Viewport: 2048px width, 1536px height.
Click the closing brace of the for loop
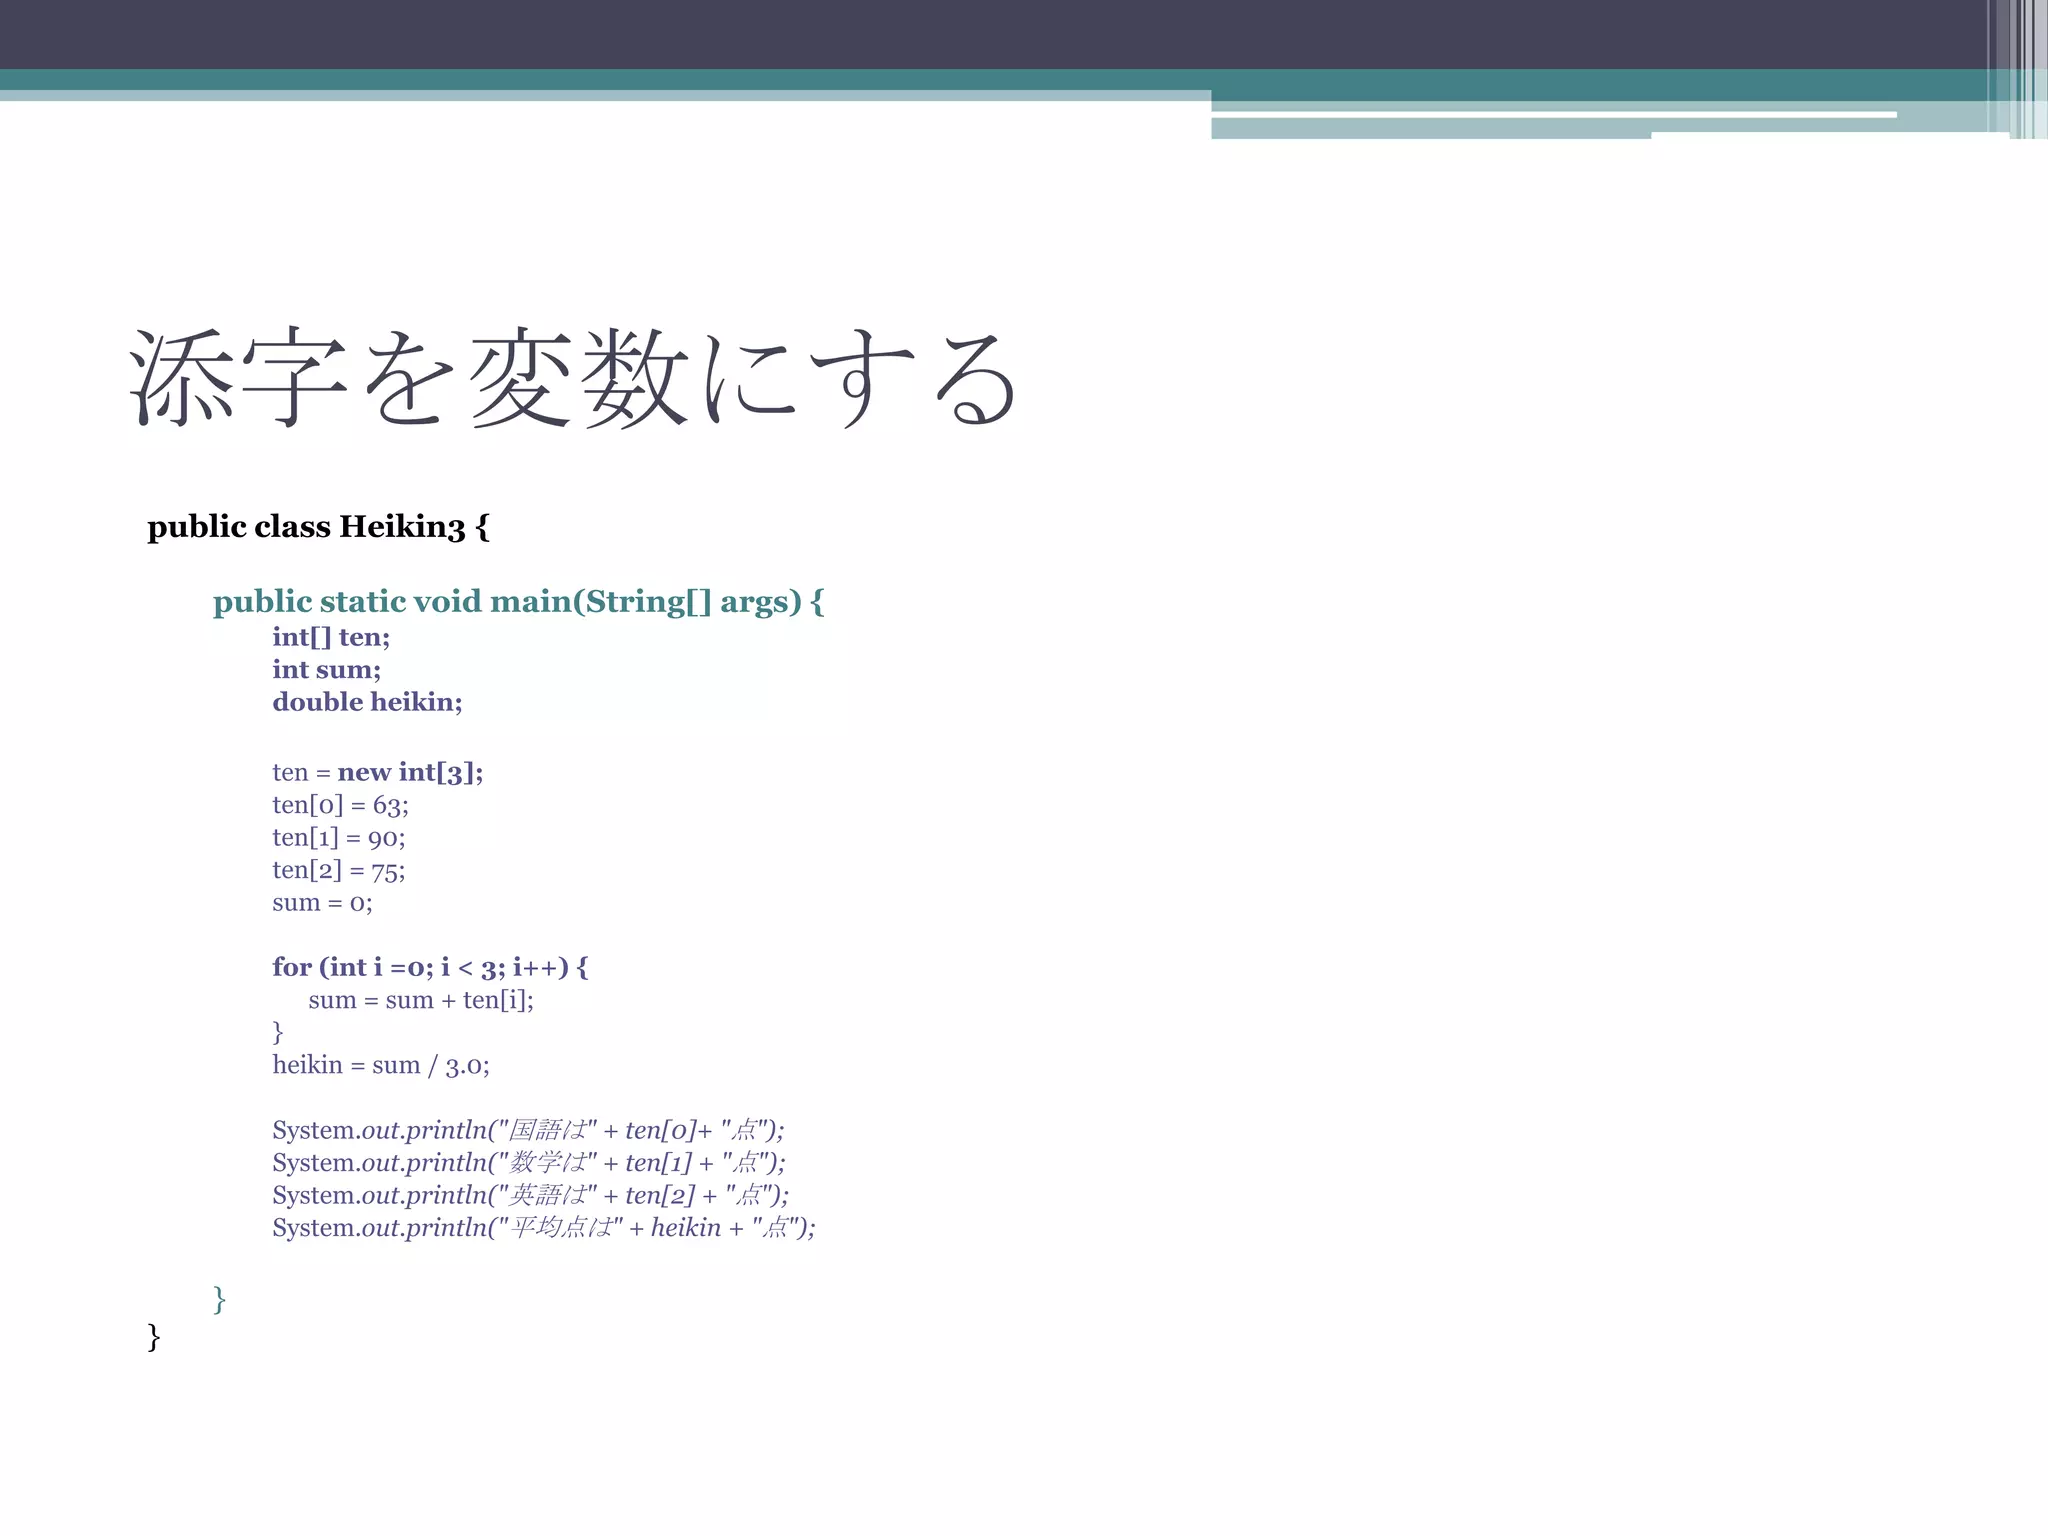tap(278, 1032)
